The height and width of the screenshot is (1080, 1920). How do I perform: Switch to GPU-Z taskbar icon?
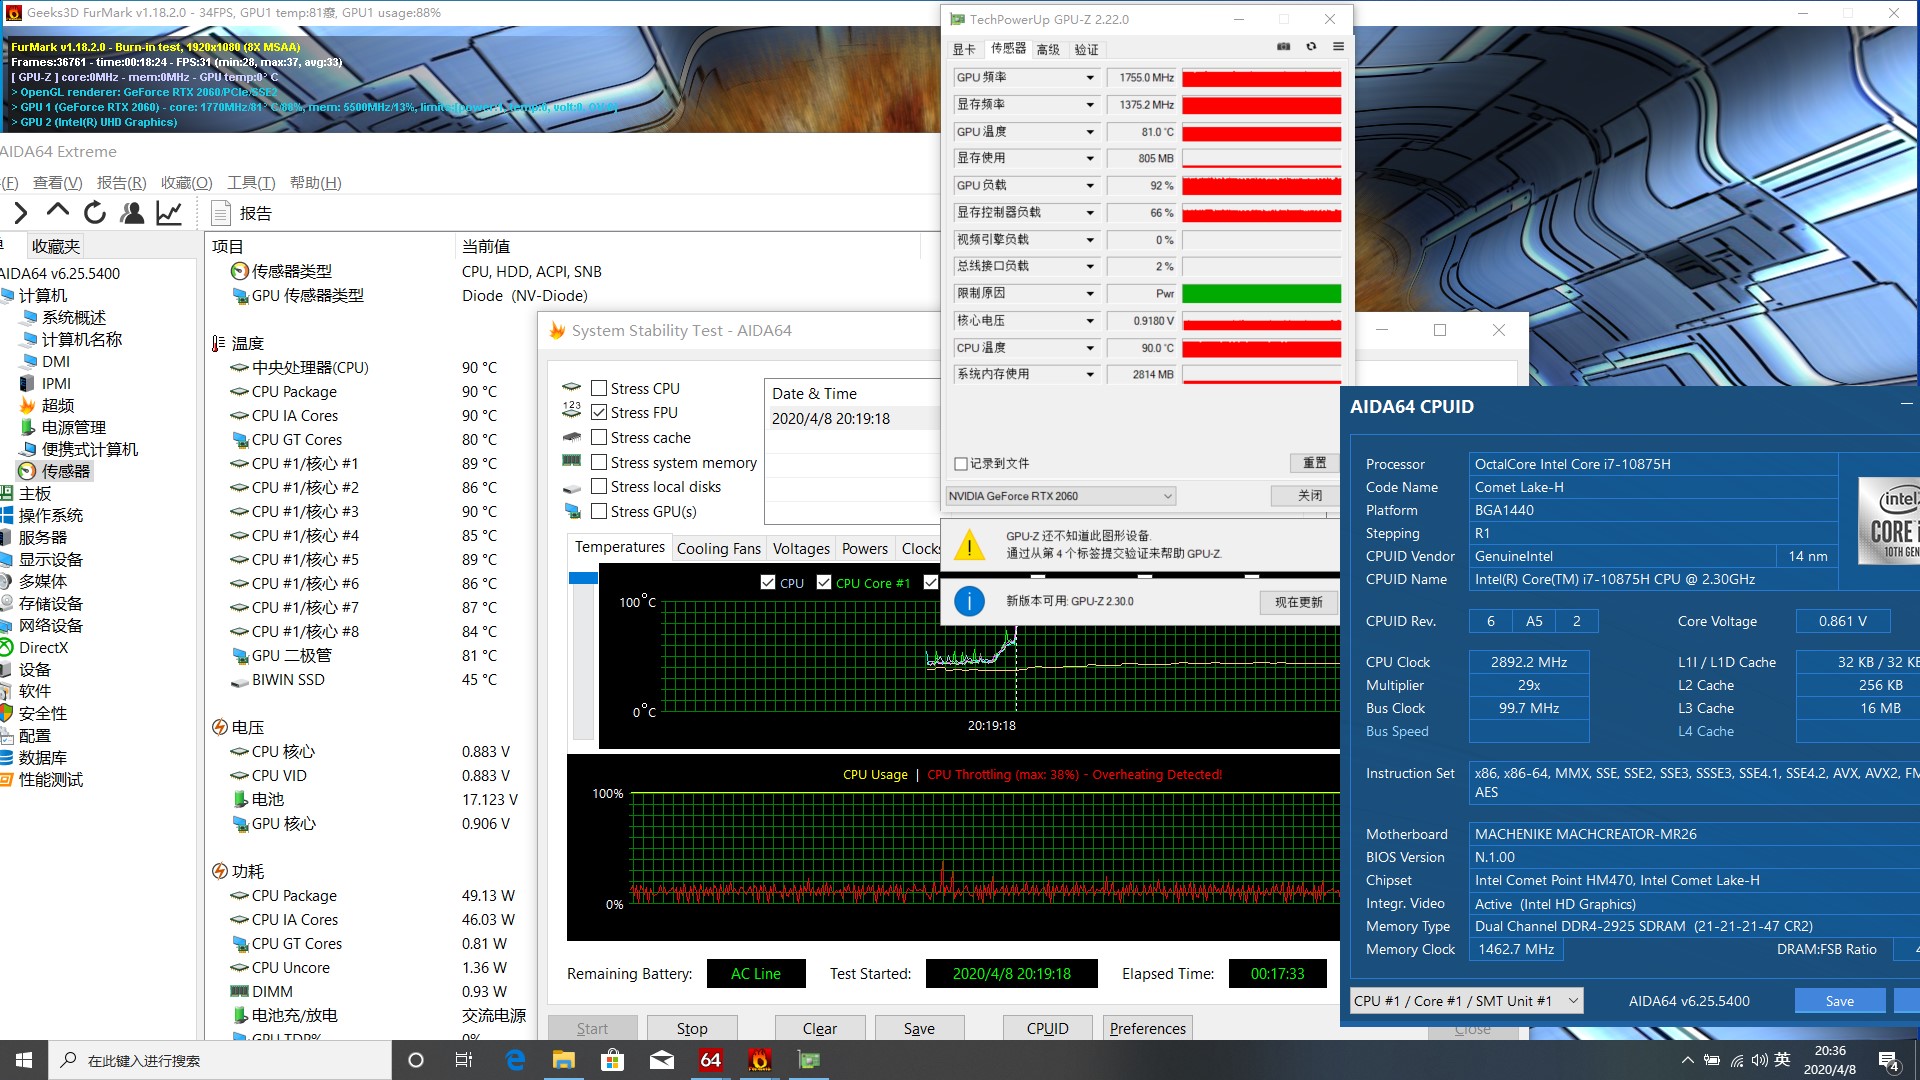808,1060
